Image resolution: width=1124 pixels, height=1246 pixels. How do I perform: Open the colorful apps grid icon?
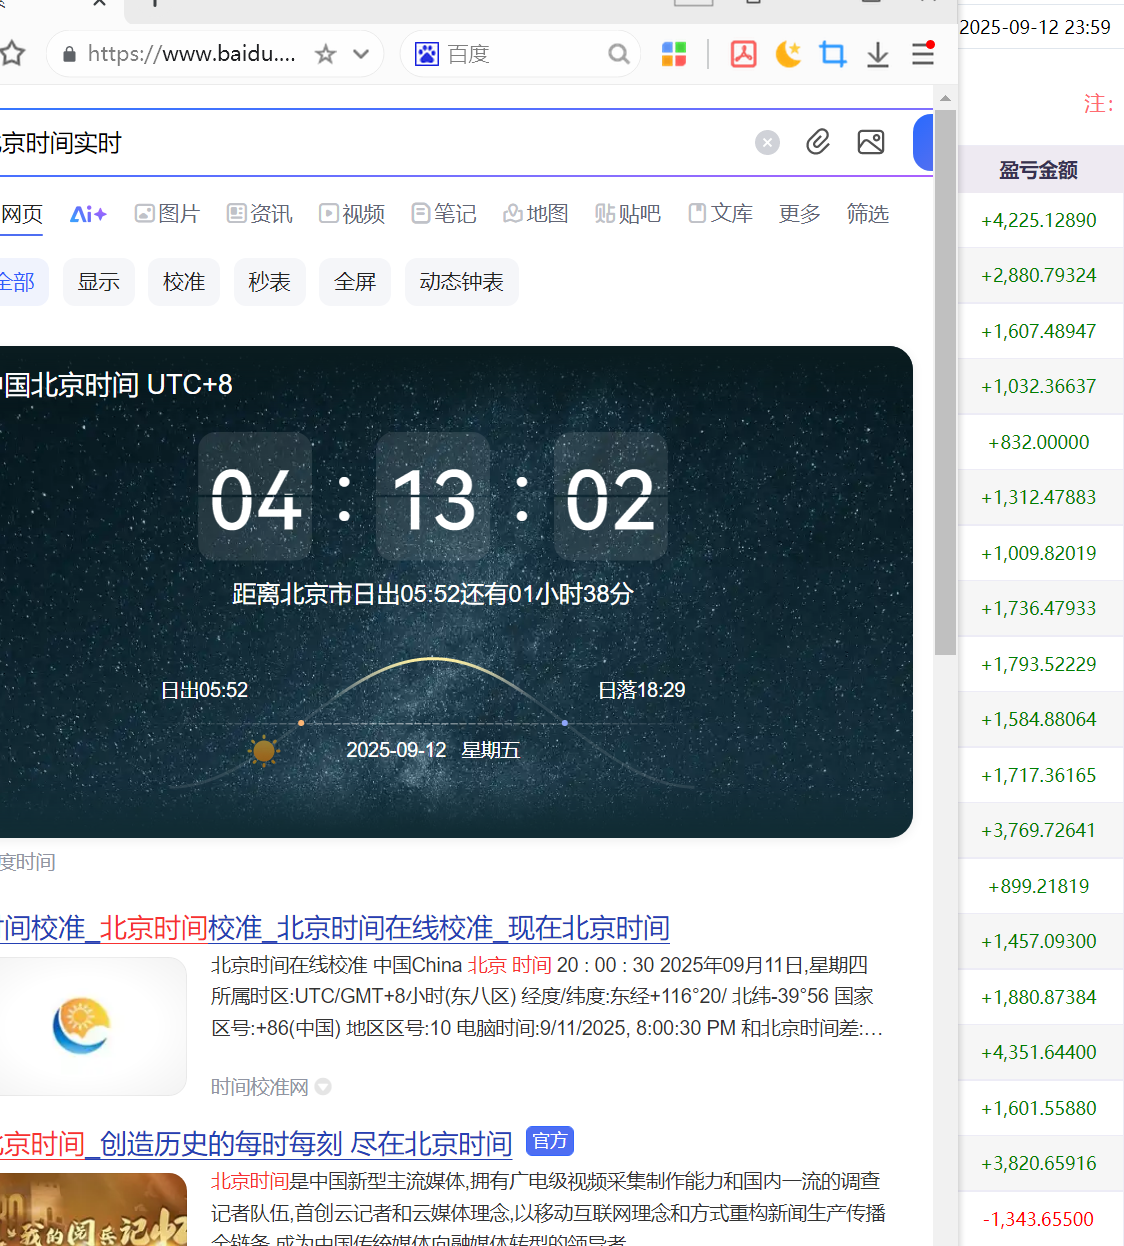click(674, 54)
